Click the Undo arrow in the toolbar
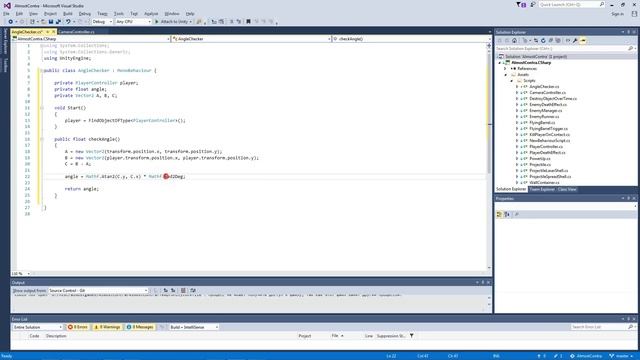 (68, 22)
